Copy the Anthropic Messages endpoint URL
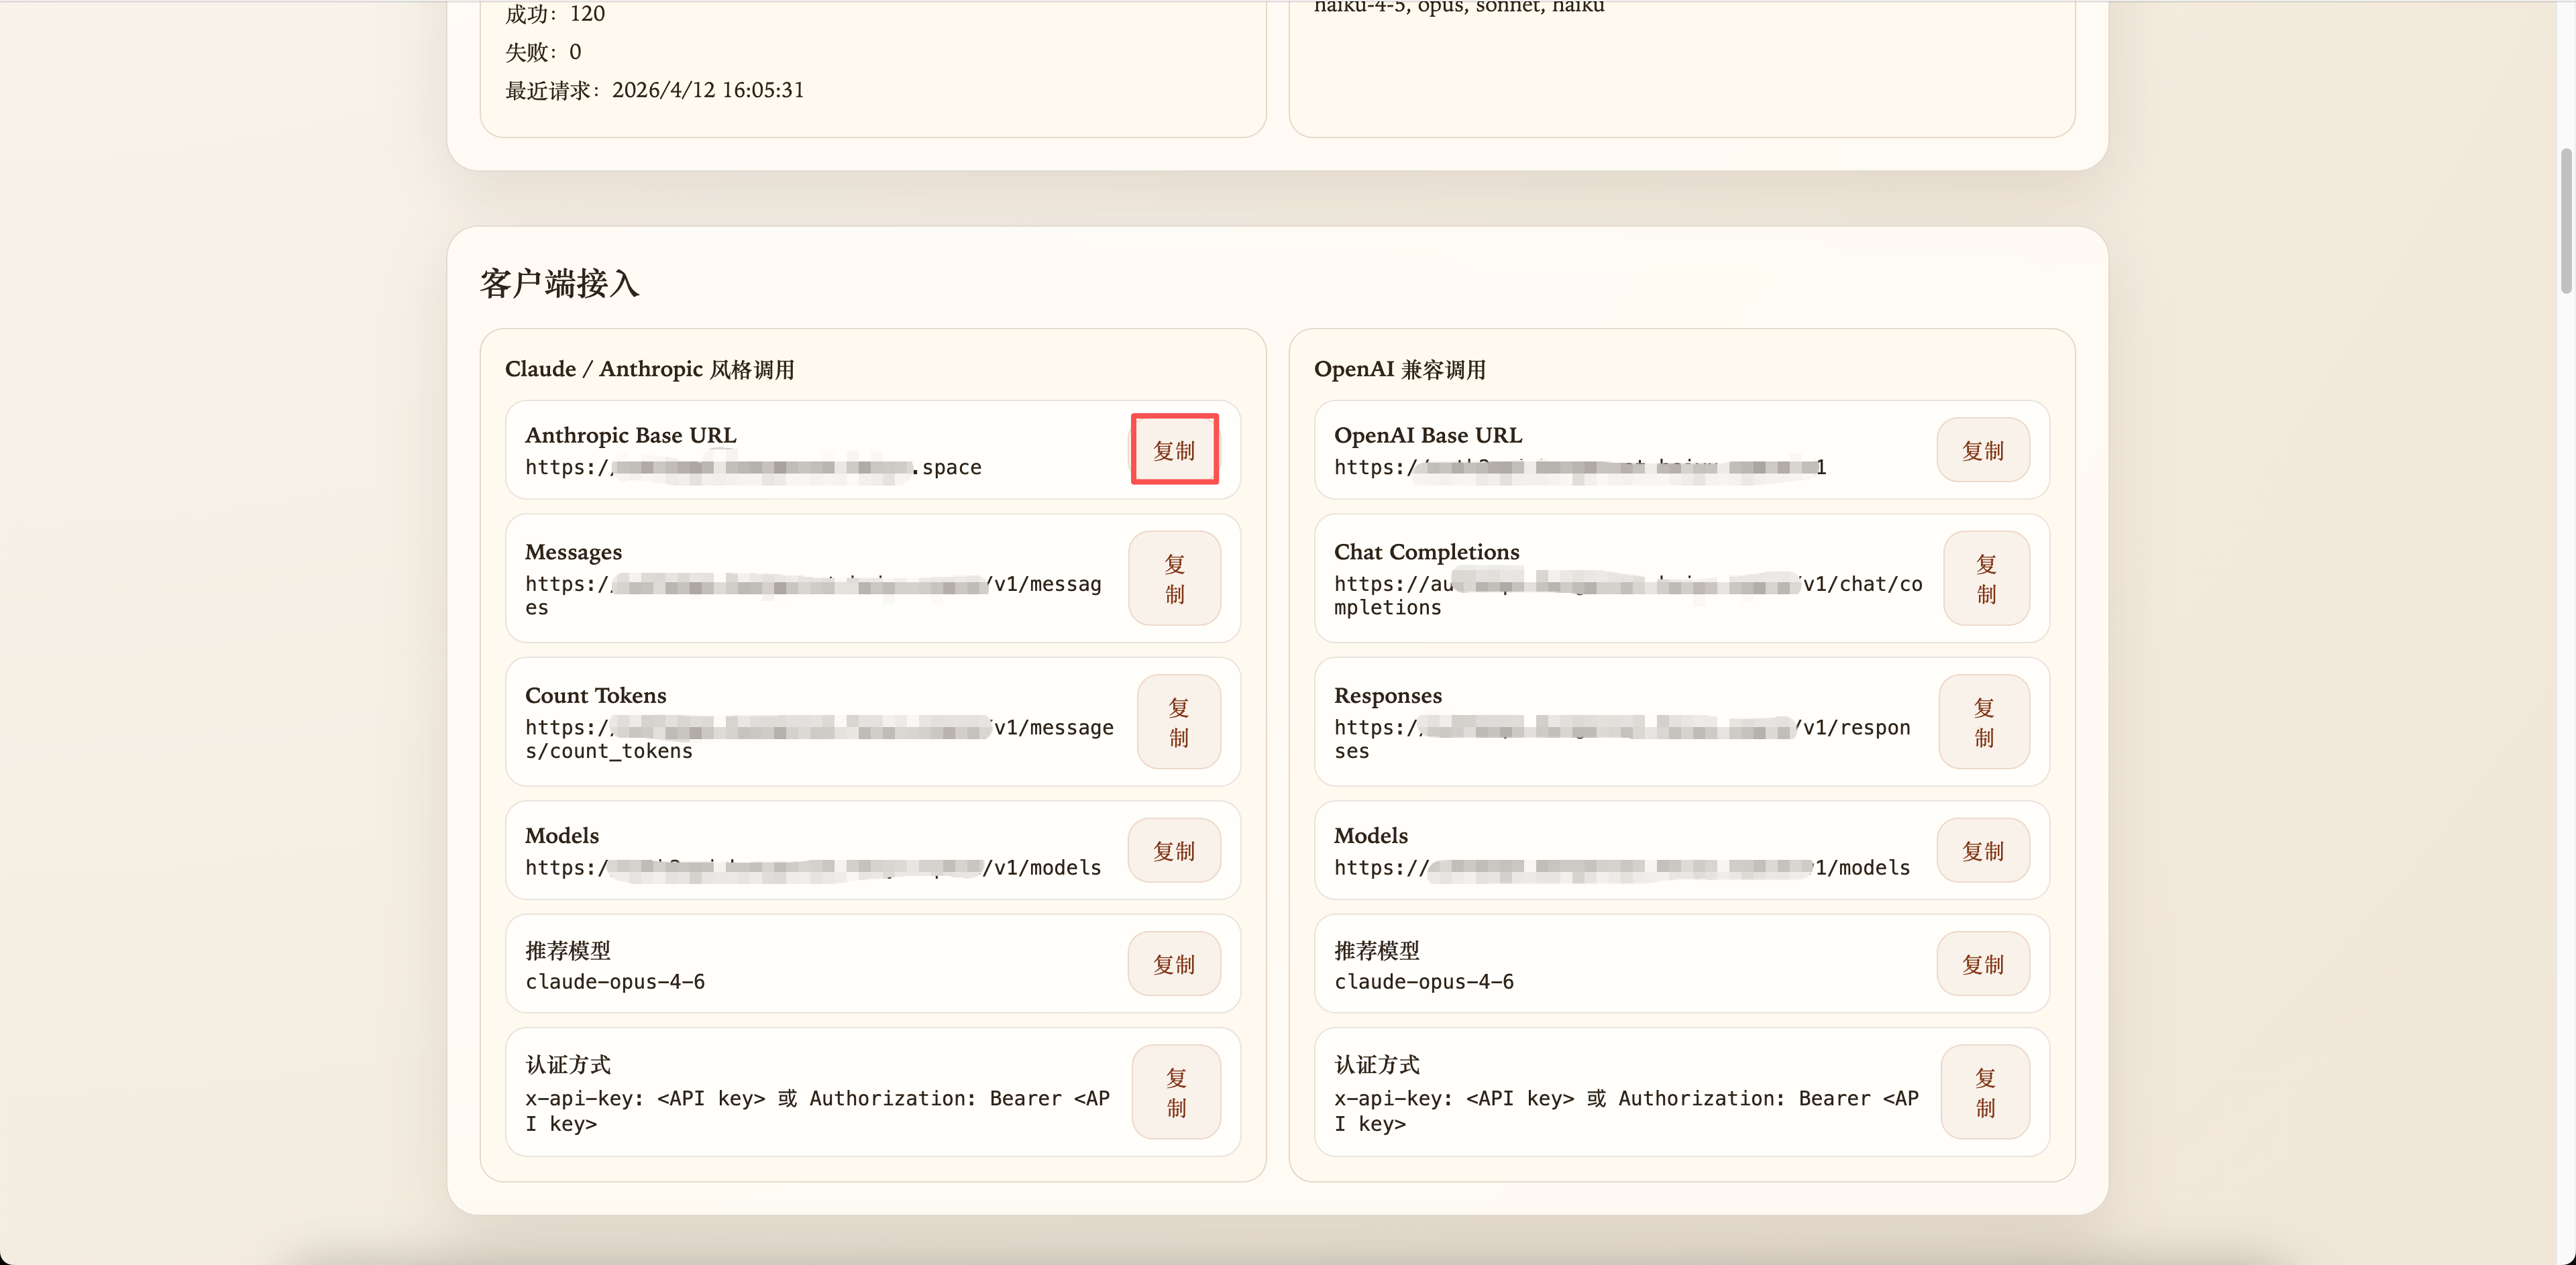Image resolution: width=2576 pixels, height=1265 pixels. coord(1174,579)
